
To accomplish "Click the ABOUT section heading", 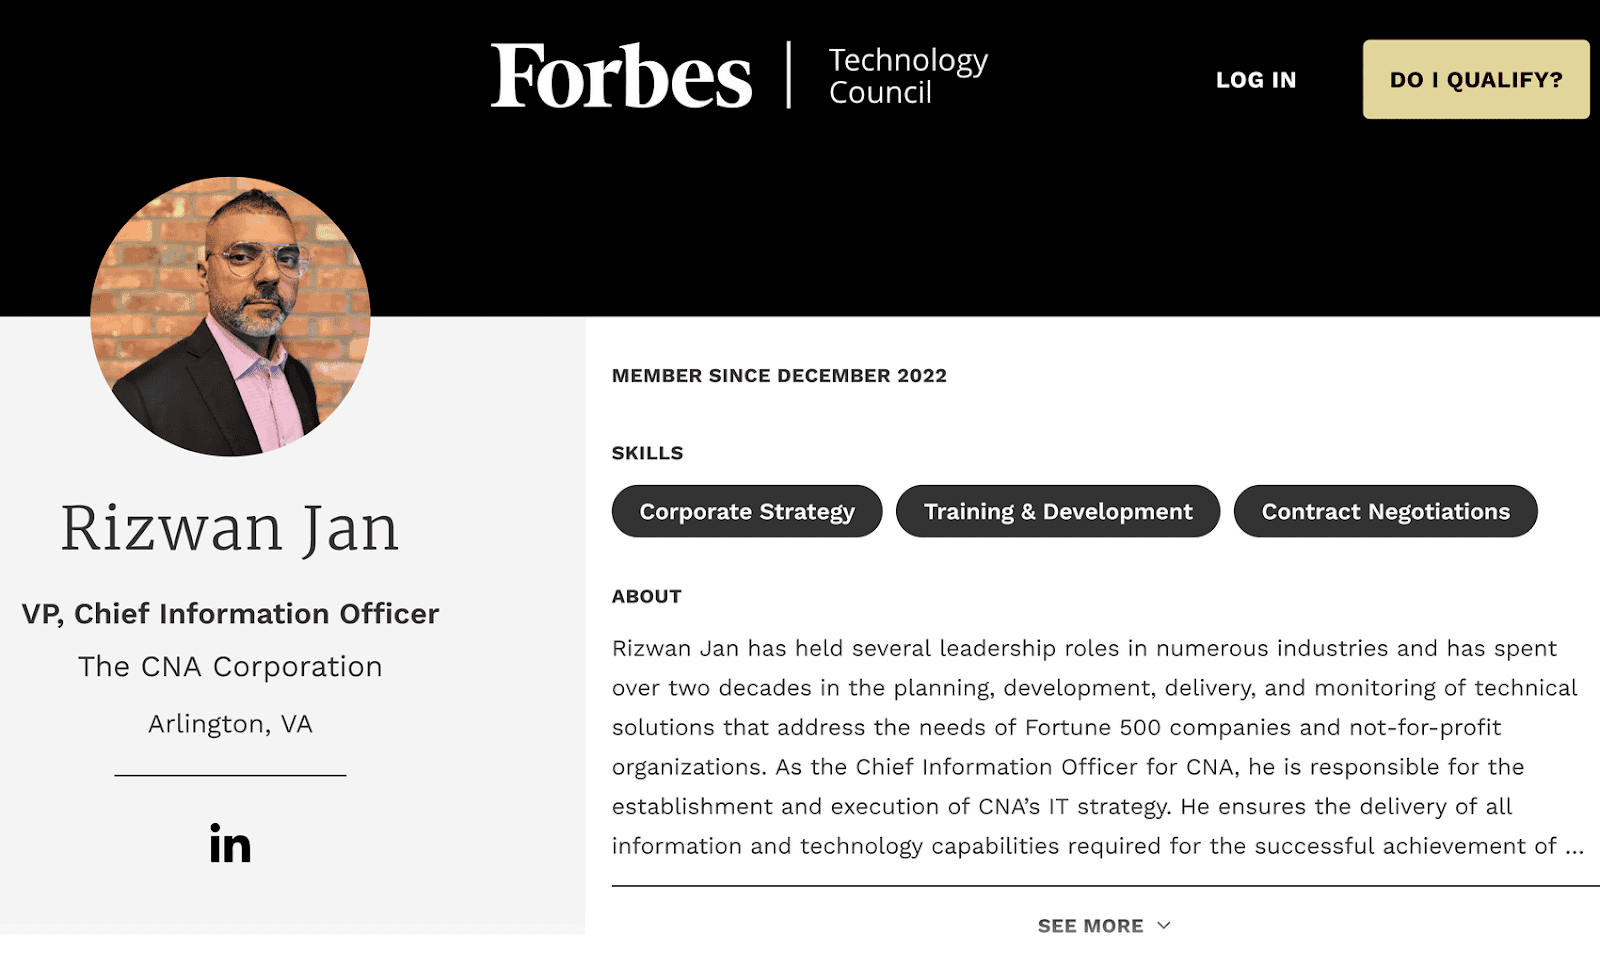I will pyautogui.click(x=646, y=596).
